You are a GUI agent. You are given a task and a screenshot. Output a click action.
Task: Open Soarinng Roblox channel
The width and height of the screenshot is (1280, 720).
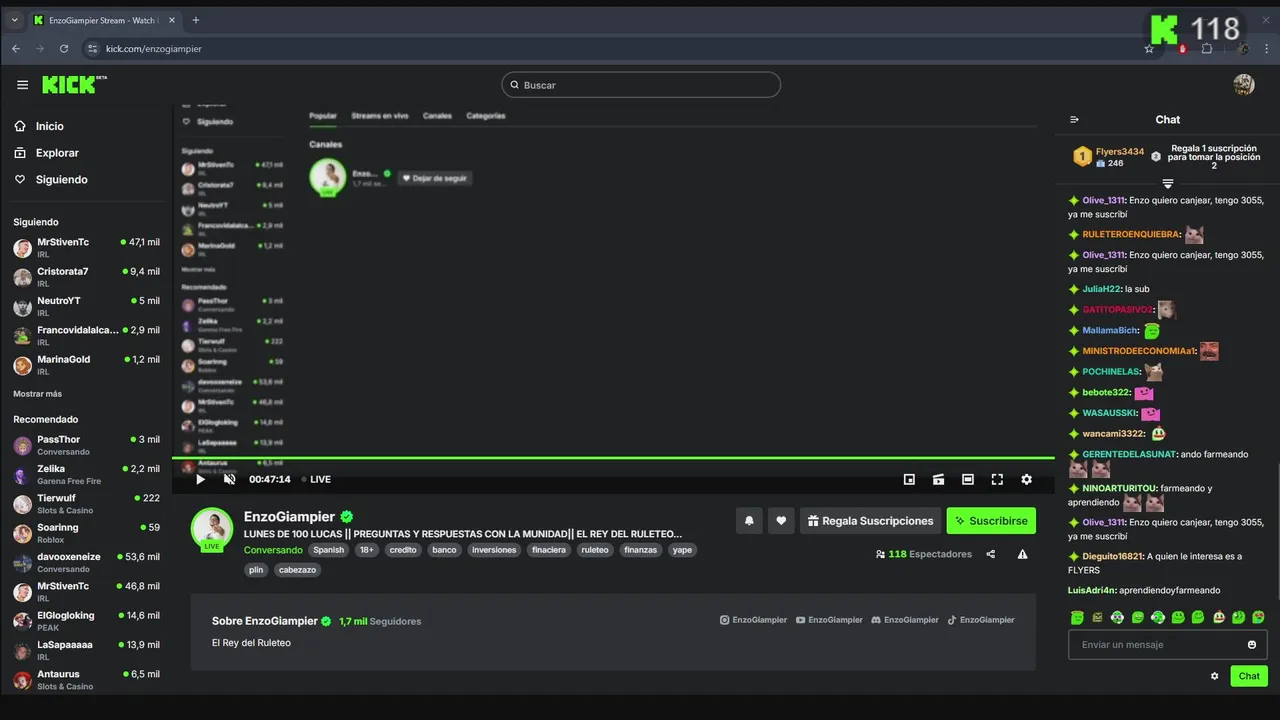point(87,533)
